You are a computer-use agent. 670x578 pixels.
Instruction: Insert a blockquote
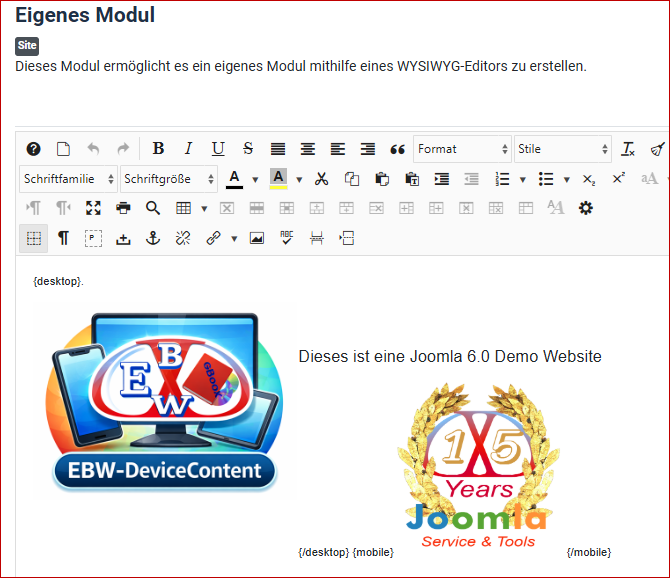397,149
